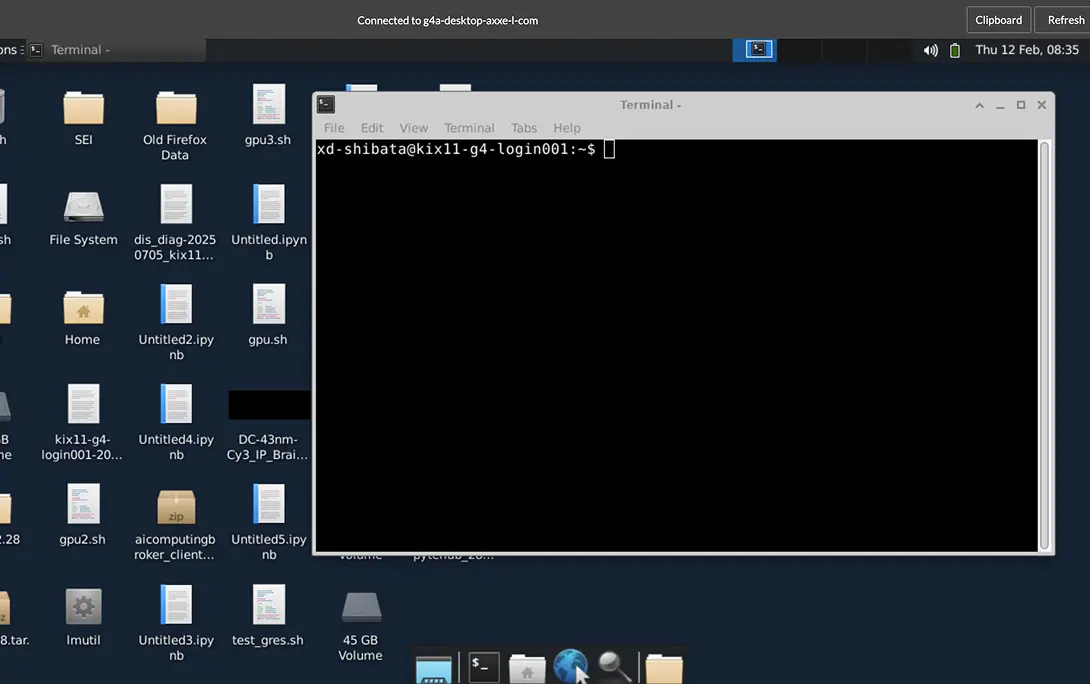
Task: Select the Terminal taskbar window button
Action: click(x=115, y=50)
